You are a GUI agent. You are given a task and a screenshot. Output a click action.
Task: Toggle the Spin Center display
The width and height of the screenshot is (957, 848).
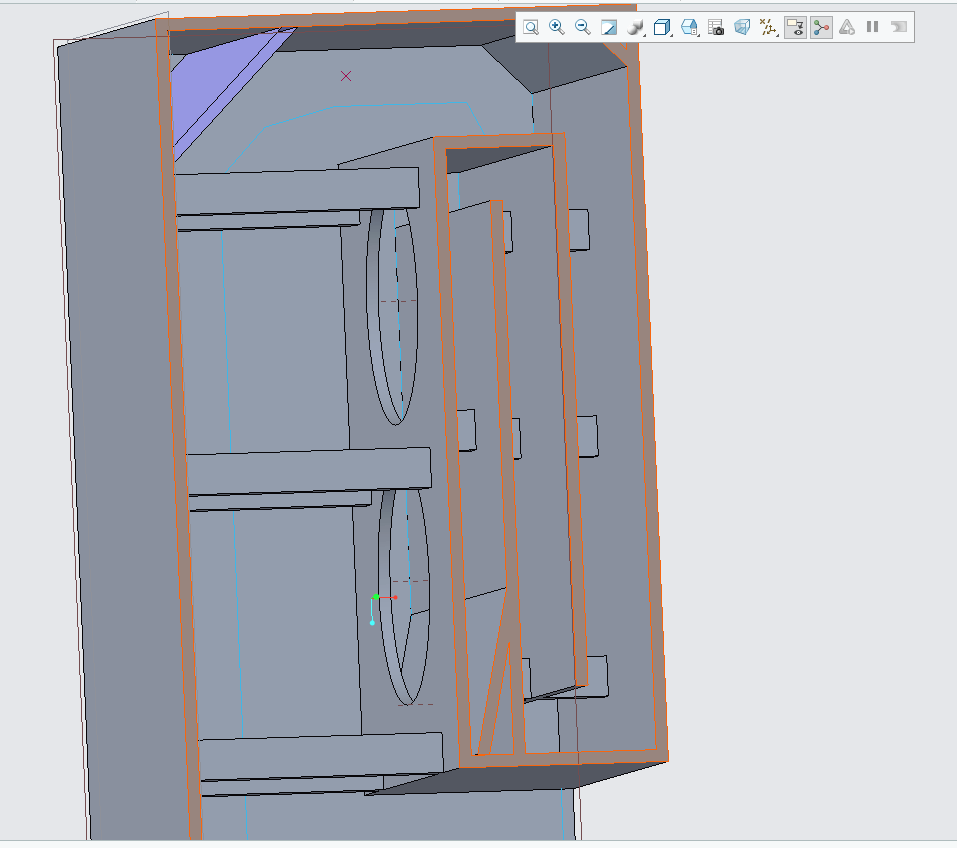point(822,27)
